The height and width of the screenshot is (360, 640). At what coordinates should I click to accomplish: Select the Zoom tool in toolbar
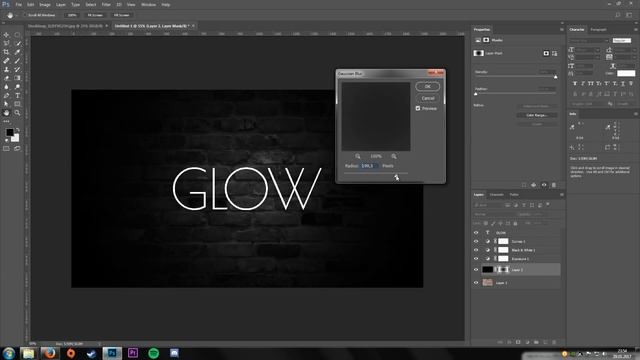(17, 113)
